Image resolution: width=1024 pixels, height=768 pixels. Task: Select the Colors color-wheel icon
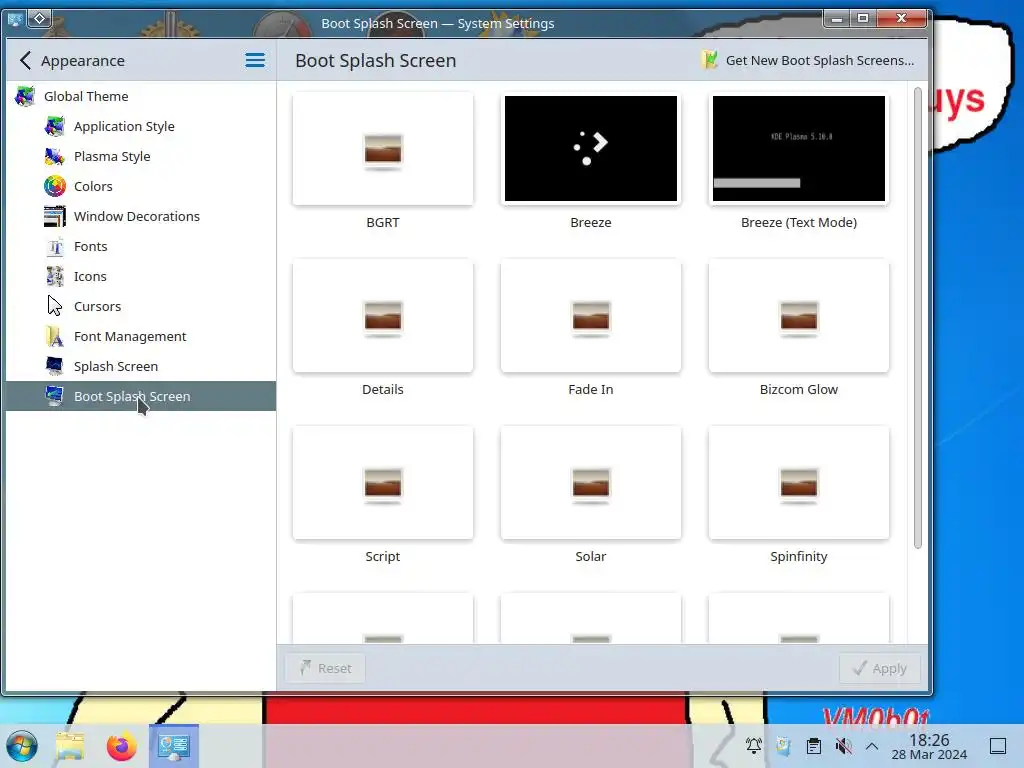tap(55, 186)
